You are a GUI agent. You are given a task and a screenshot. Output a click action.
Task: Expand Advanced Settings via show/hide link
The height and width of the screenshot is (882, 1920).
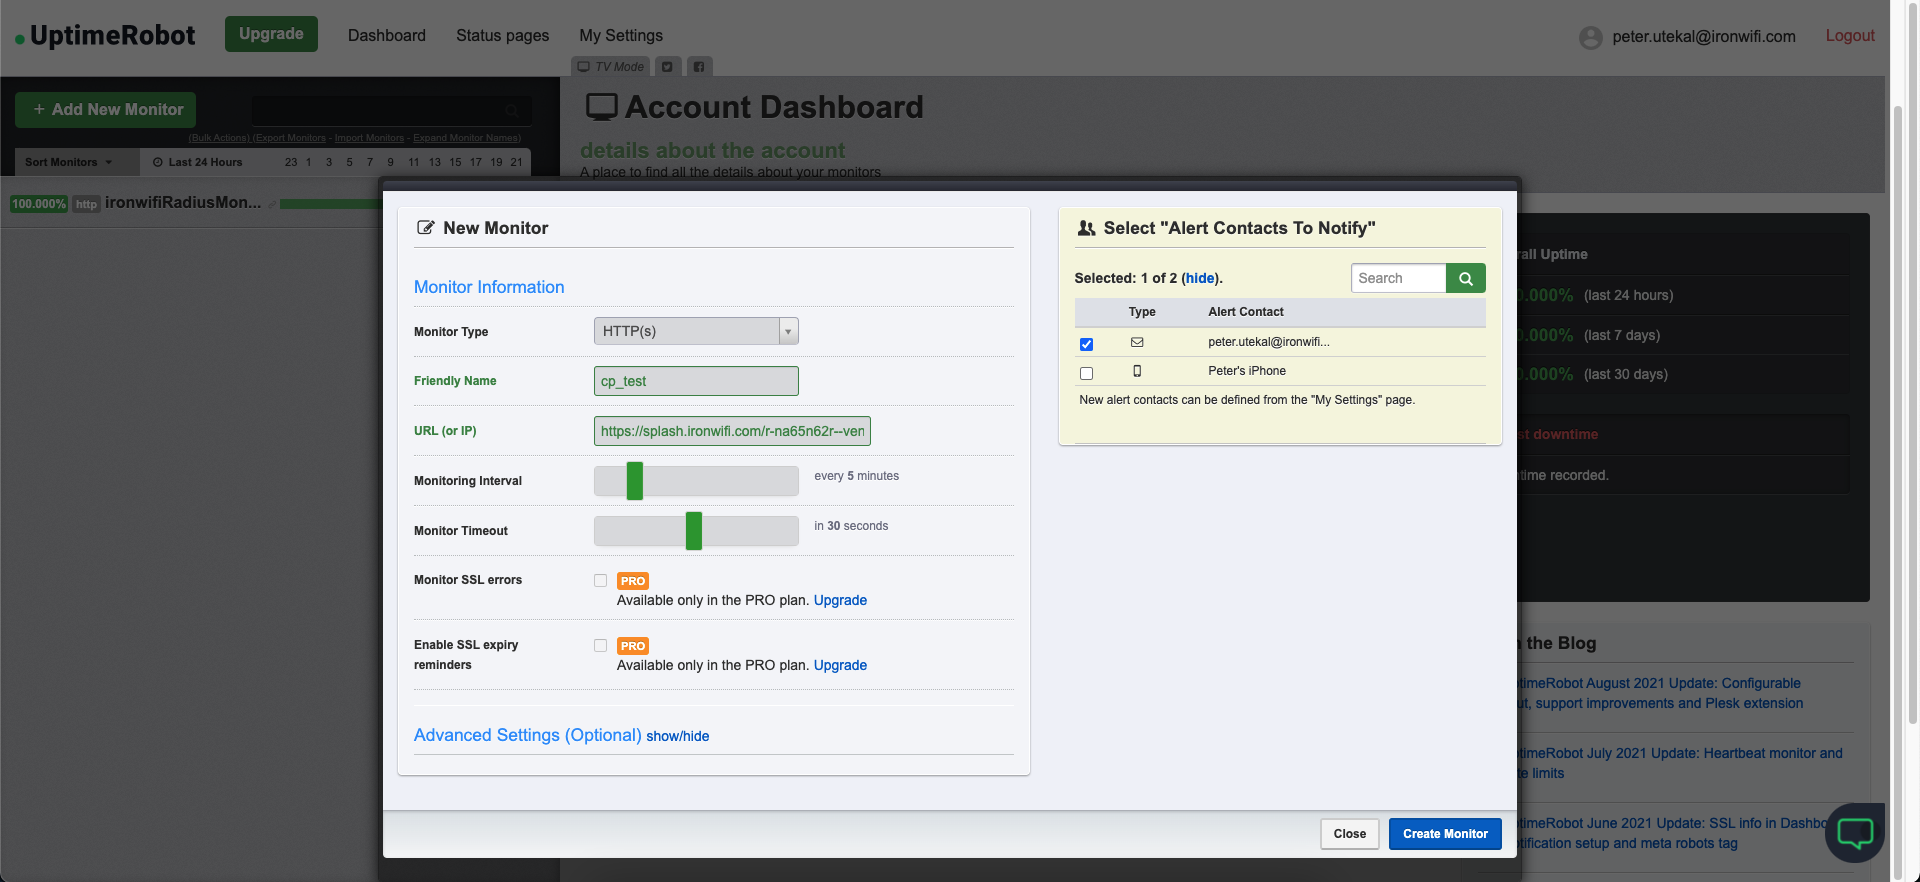pyautogui.click(x=677, y=736)
